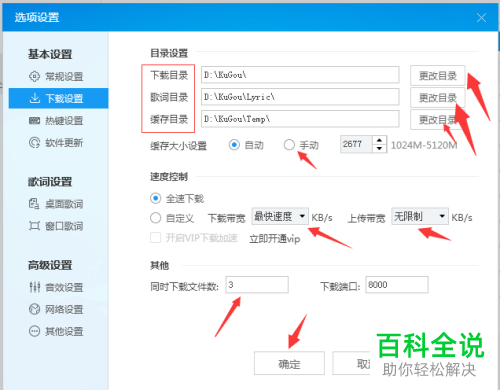500x390 pixels.
Task: Click the cache size field showing 2677
Action: click(356, 144)
